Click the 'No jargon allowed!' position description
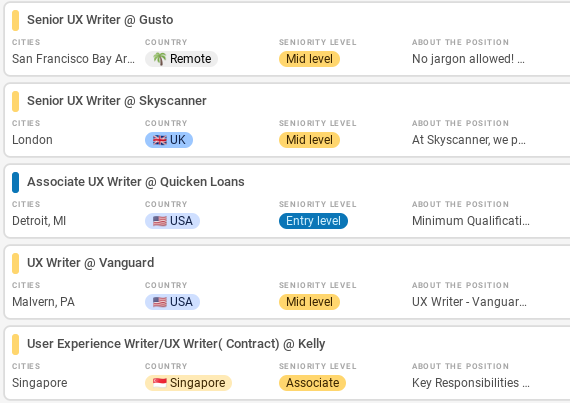 (468, 59)
